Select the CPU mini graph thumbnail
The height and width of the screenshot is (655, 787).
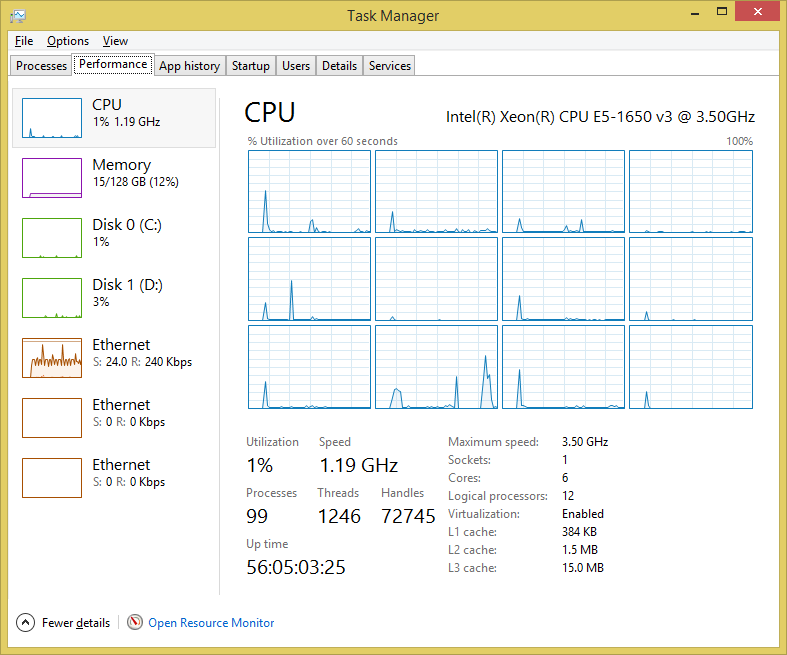[x=52, y=118]
